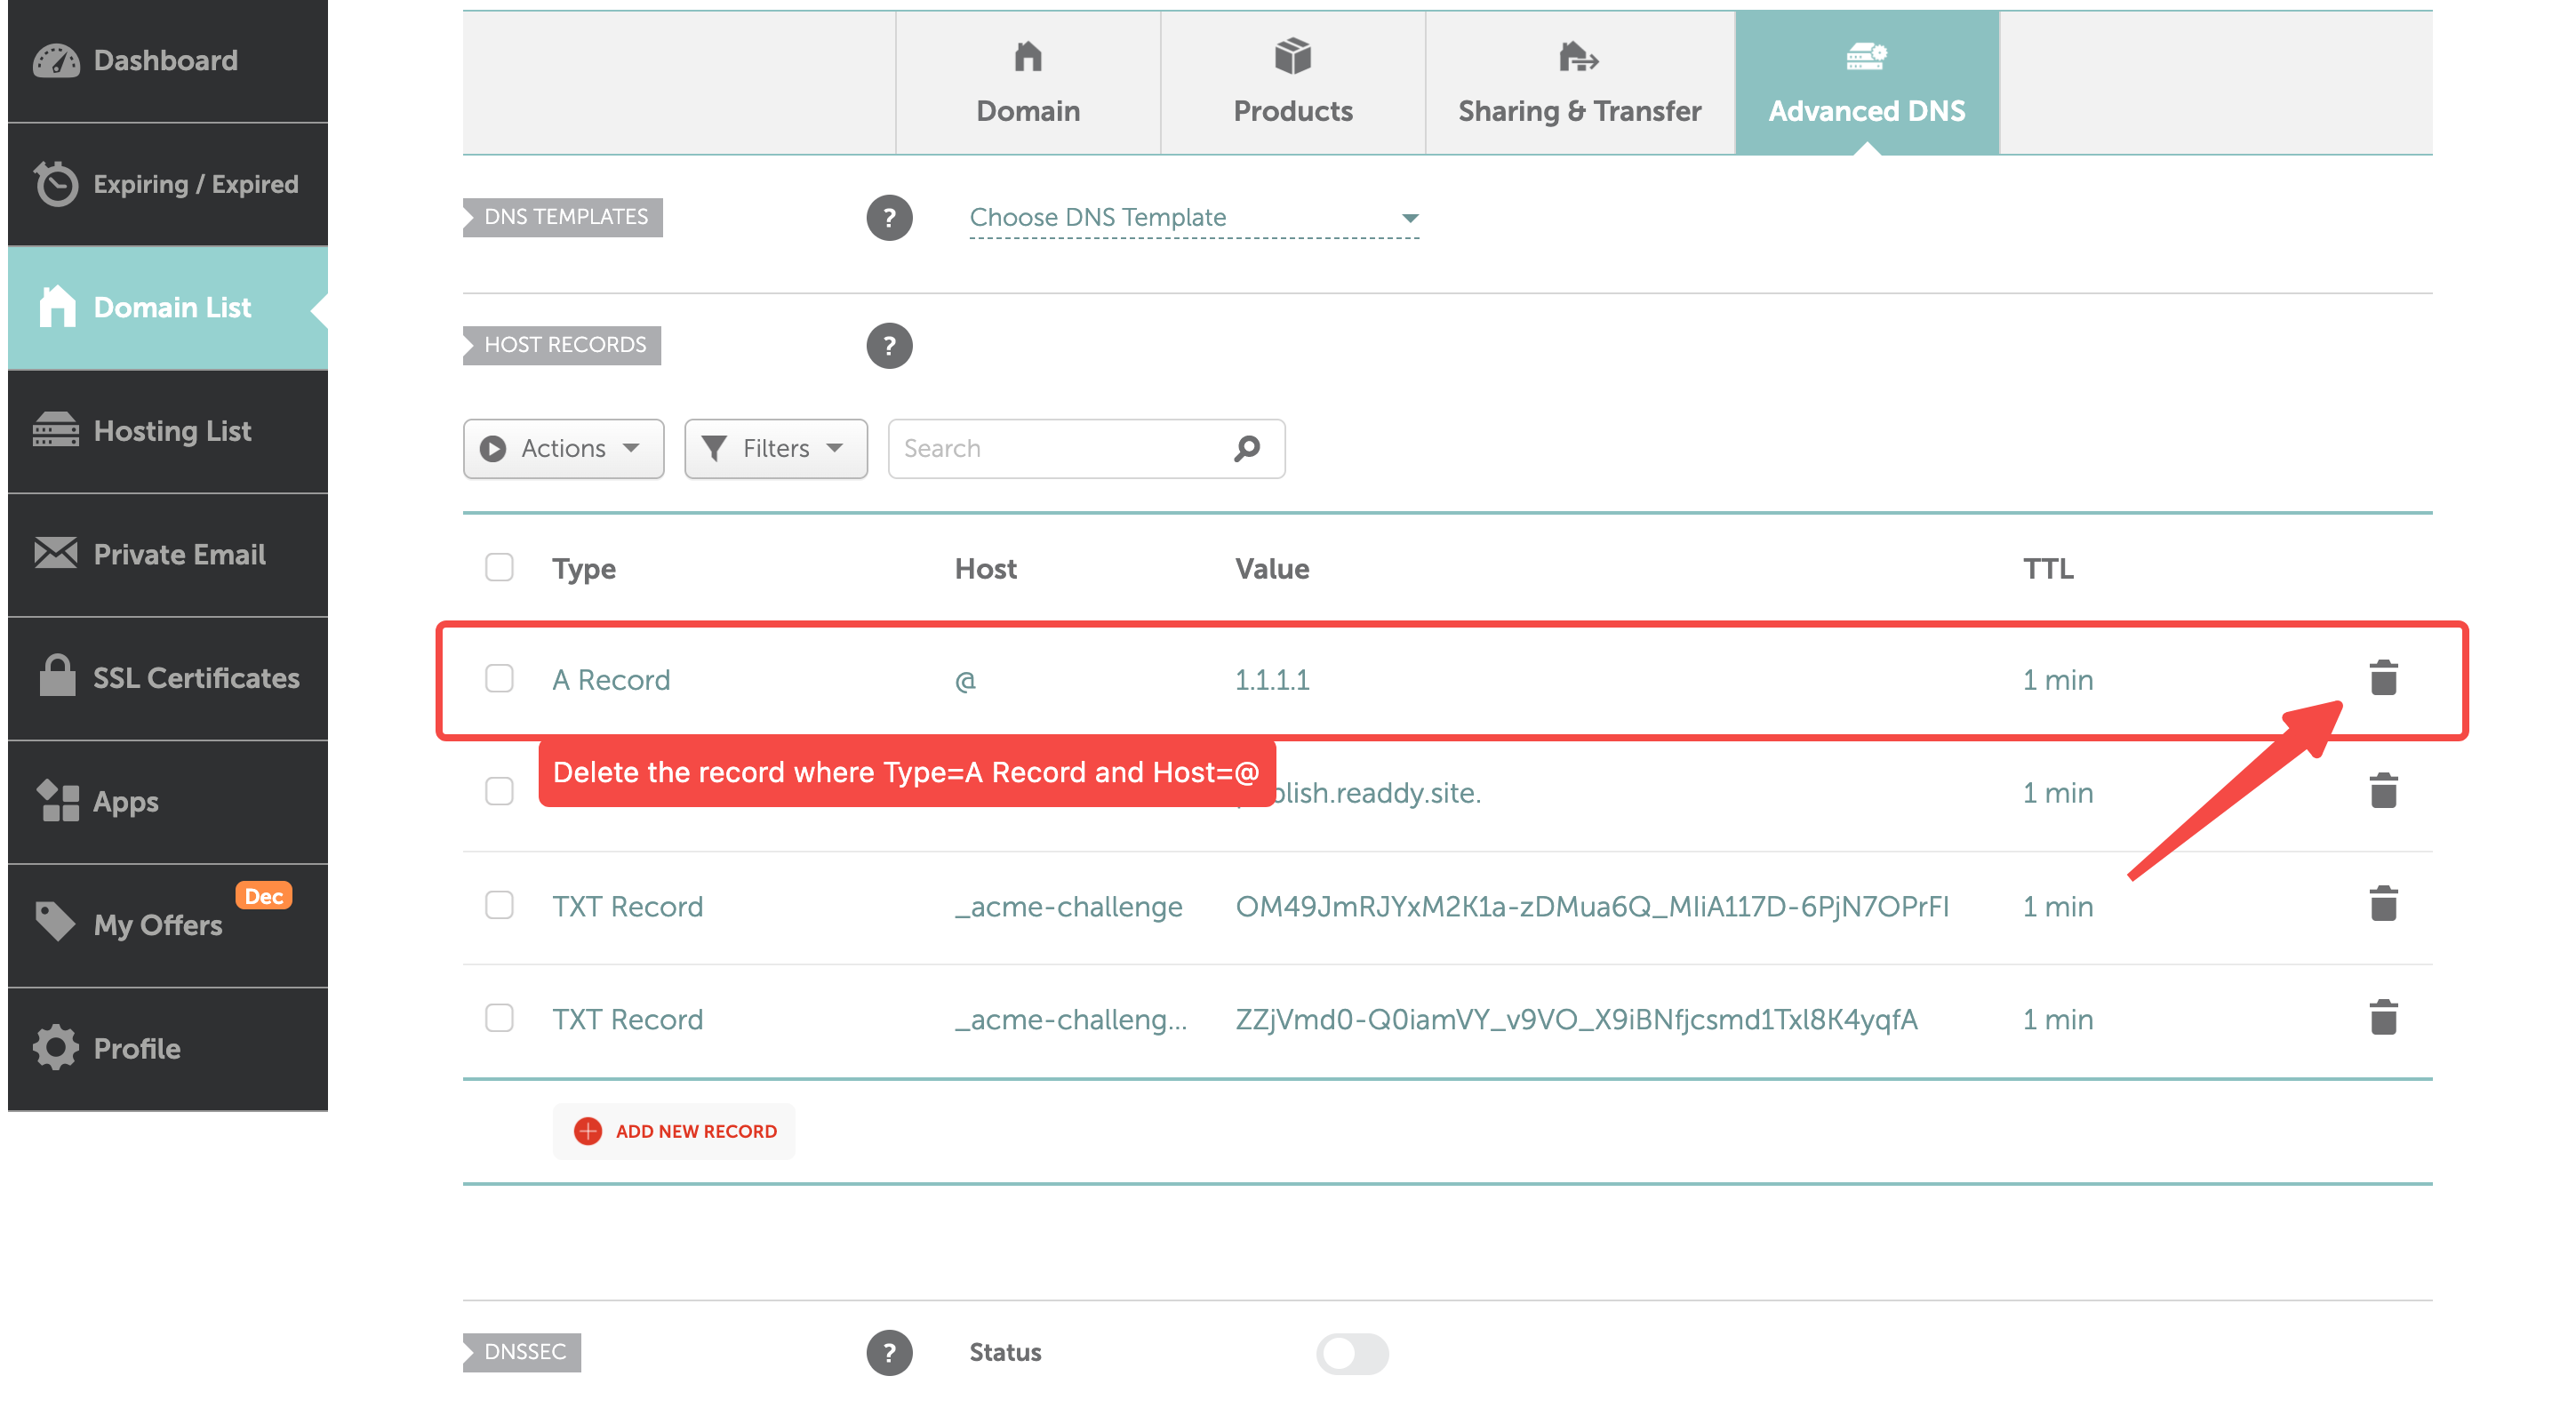
Task: Click the help icon beside DNS TEMPLATES
Action: tap(888, 218)
